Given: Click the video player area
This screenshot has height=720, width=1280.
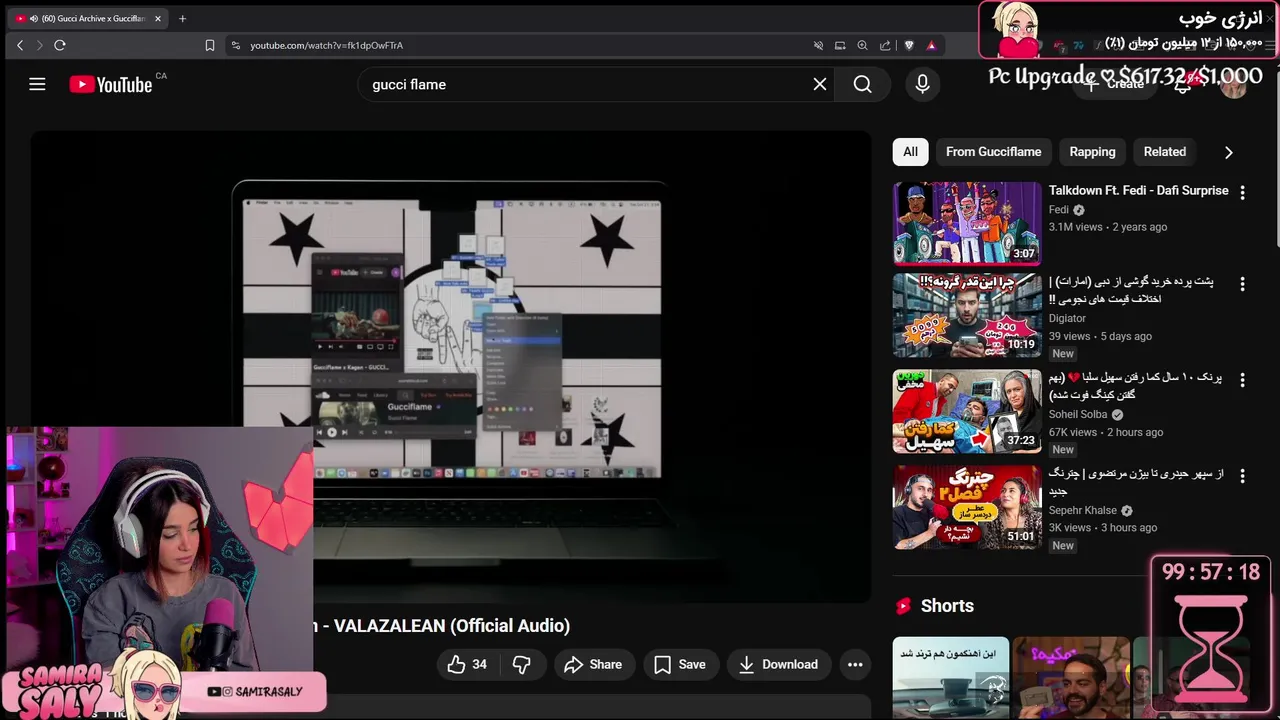Looking at the screenshot, I should (450, 367).
